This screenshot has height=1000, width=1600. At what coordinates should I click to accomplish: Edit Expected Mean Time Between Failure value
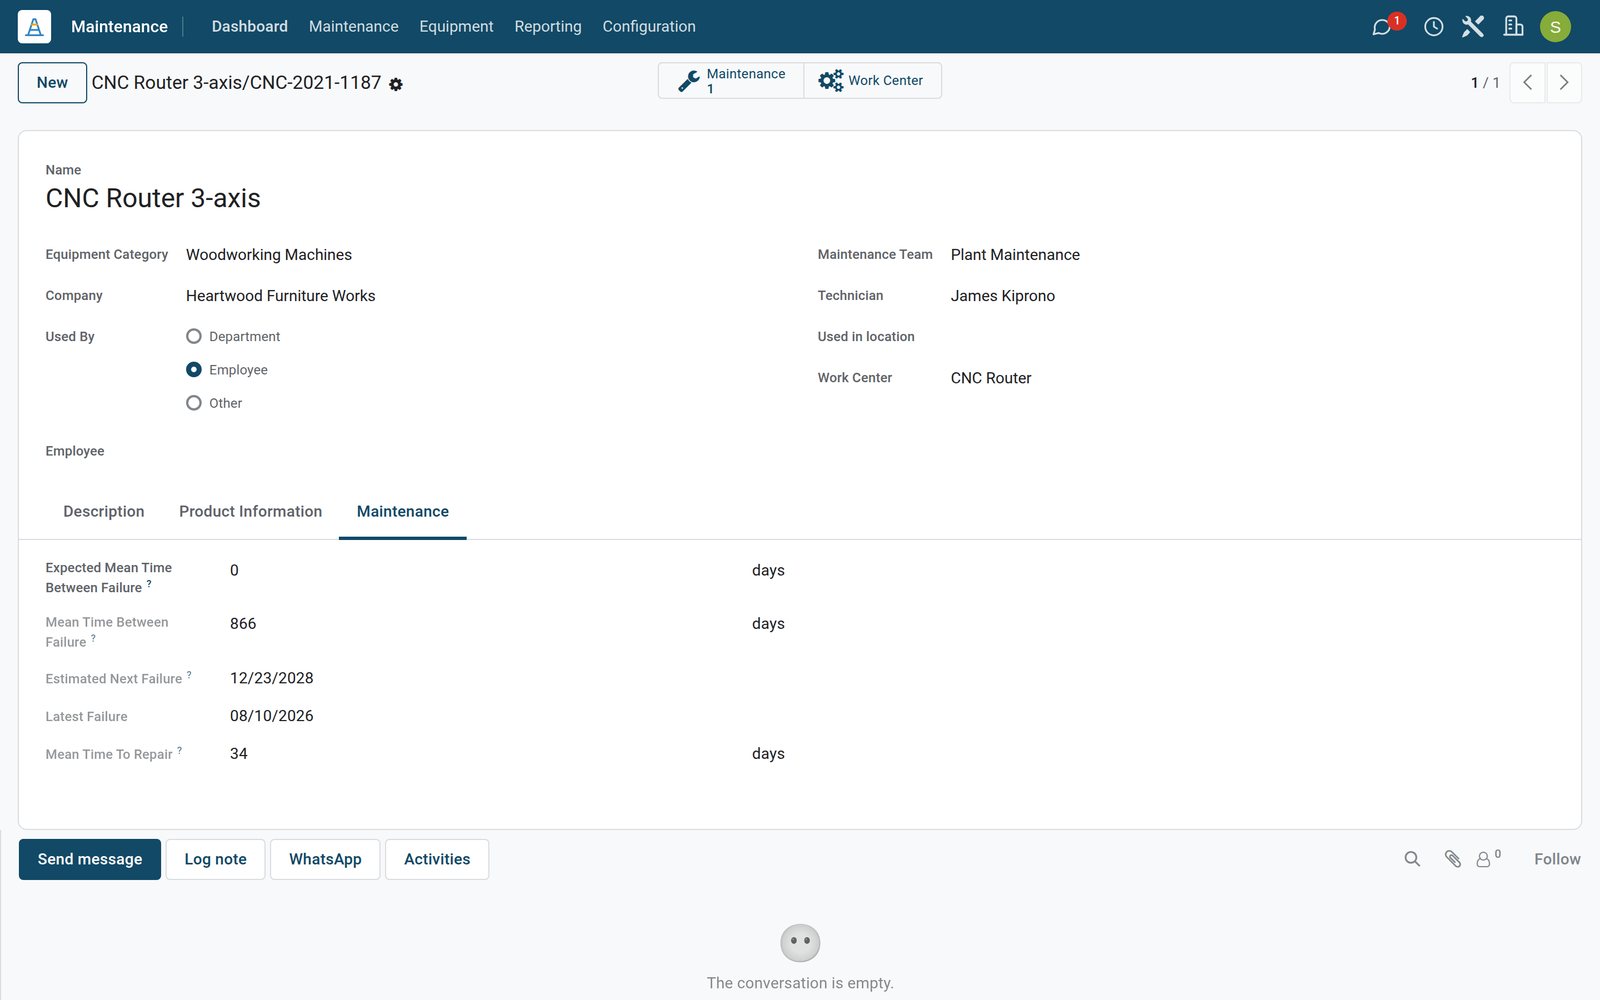[x=485, y=570]
